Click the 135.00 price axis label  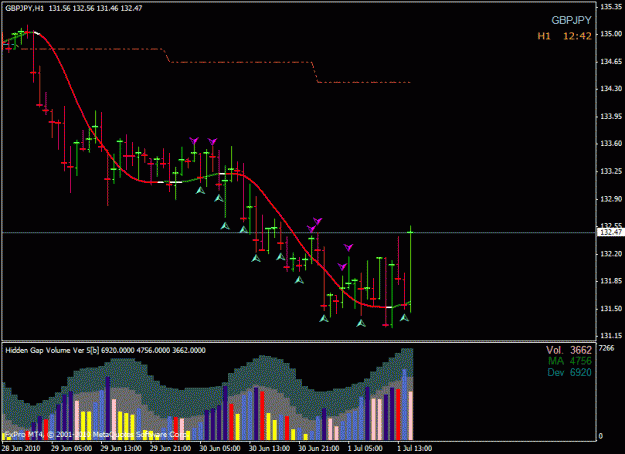click(611, 34)
